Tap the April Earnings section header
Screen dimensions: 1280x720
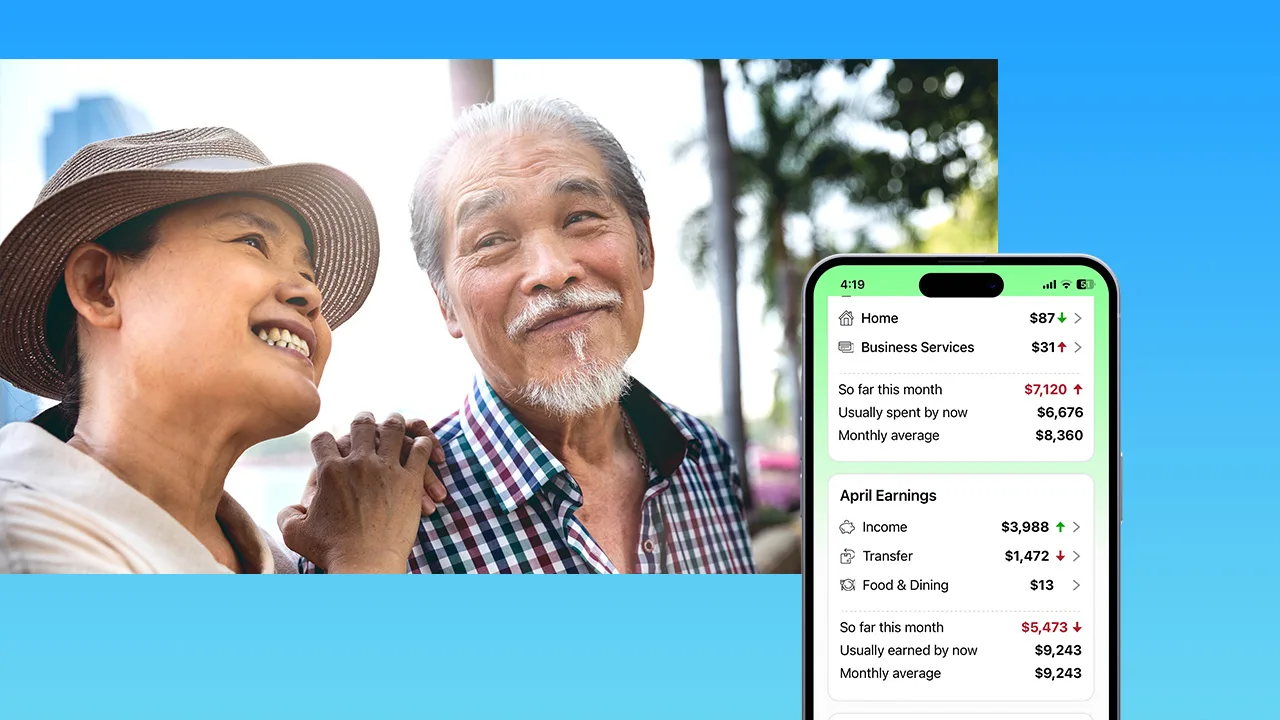tap(888, 495)
